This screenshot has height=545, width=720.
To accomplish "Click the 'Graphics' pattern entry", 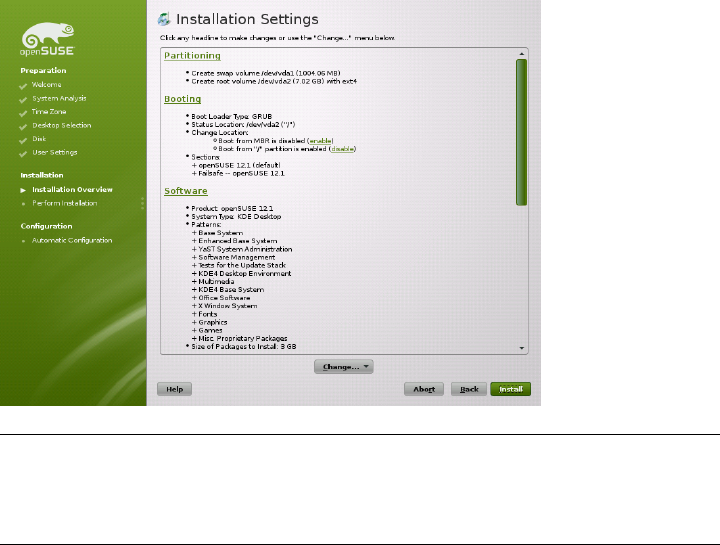I will [213, 323].
